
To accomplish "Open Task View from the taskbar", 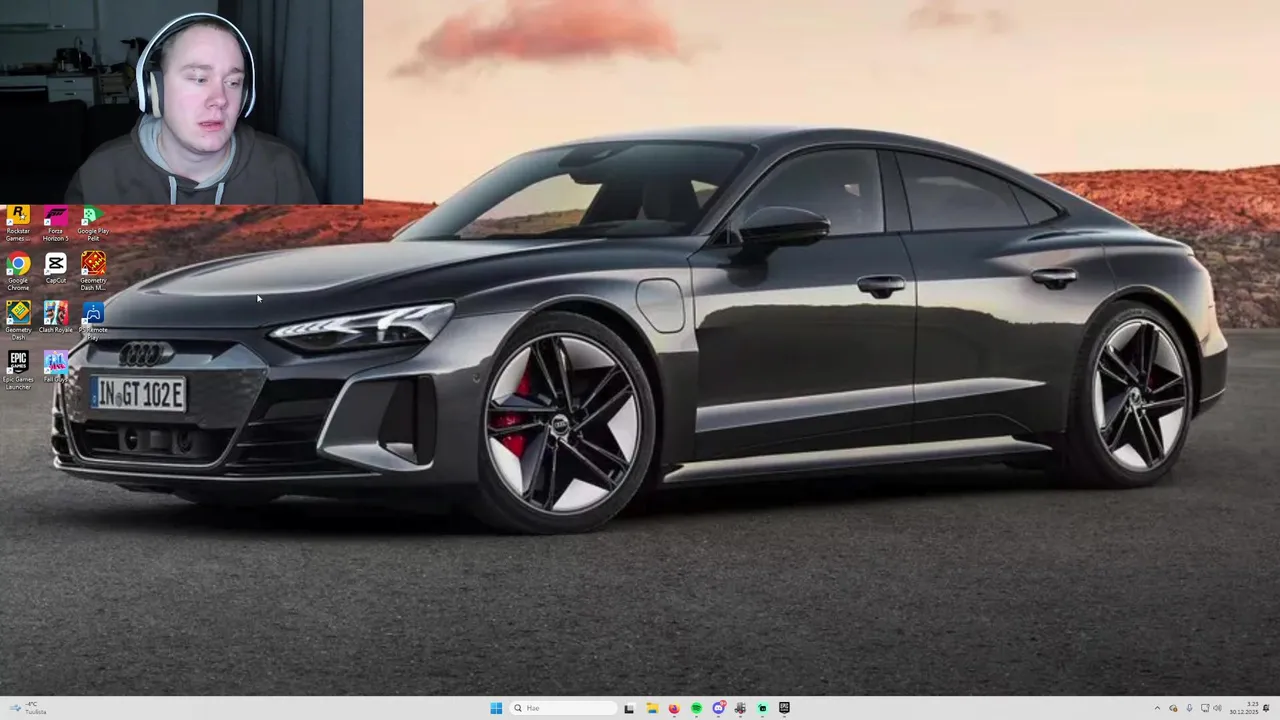I will click(x=629, y=708).
